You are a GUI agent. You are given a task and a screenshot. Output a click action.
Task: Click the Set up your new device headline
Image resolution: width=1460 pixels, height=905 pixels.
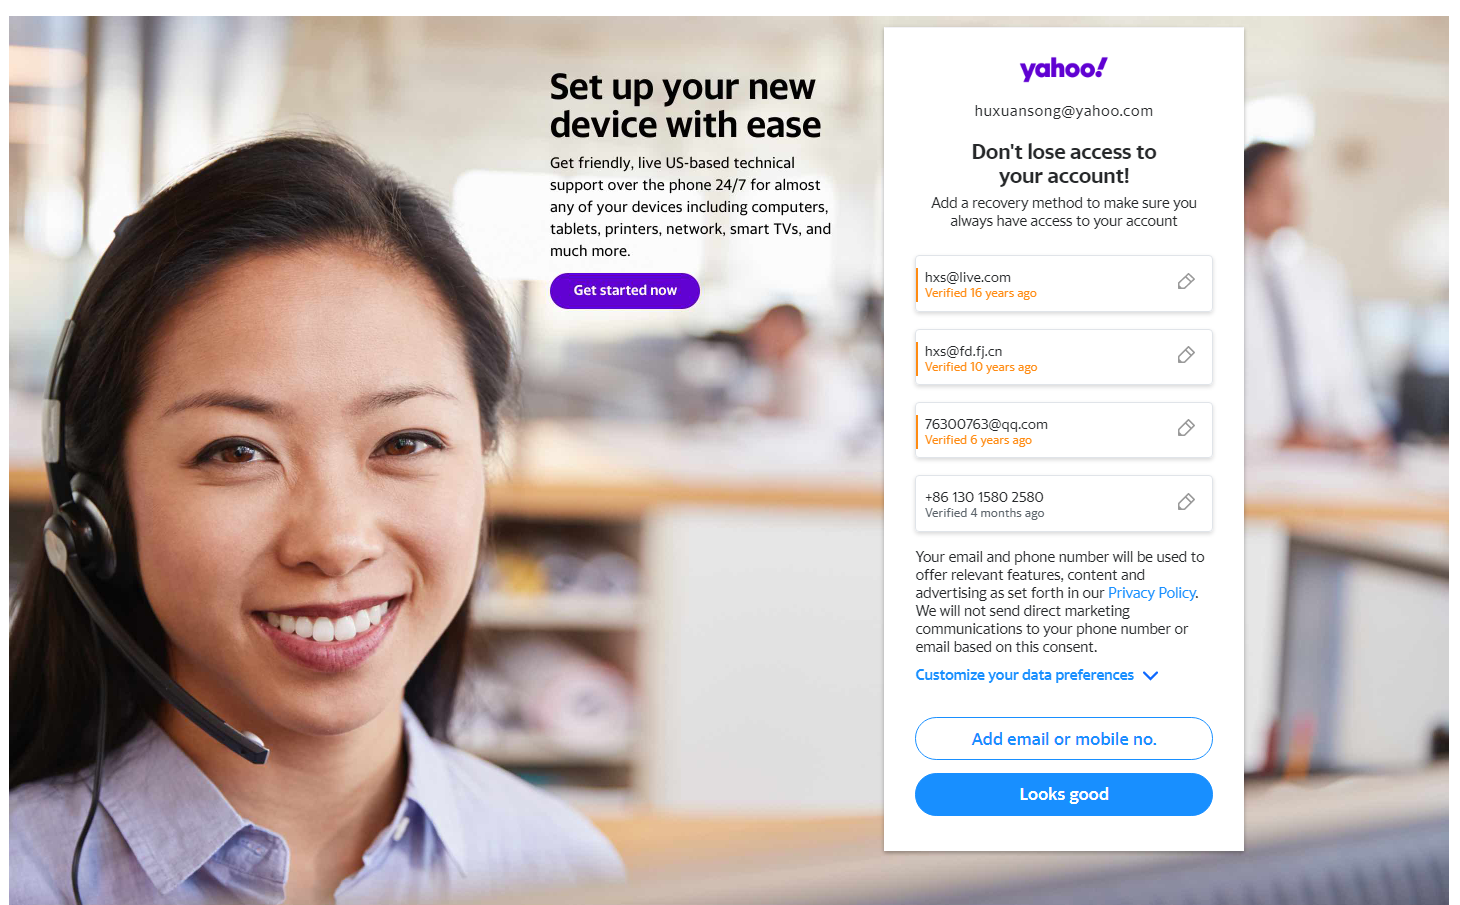[x=685, y=106]
